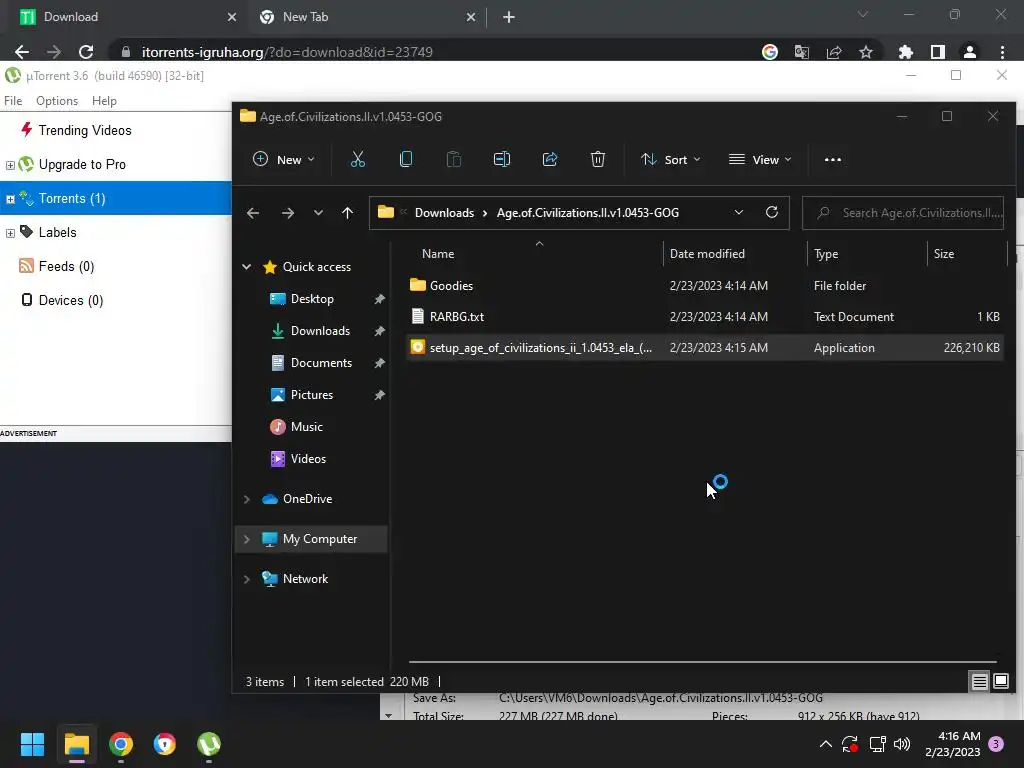Click the Cut scissors icon in Explorer toolbar
The width and height of the screenshot is (1024, 768).
coord(357,159)
